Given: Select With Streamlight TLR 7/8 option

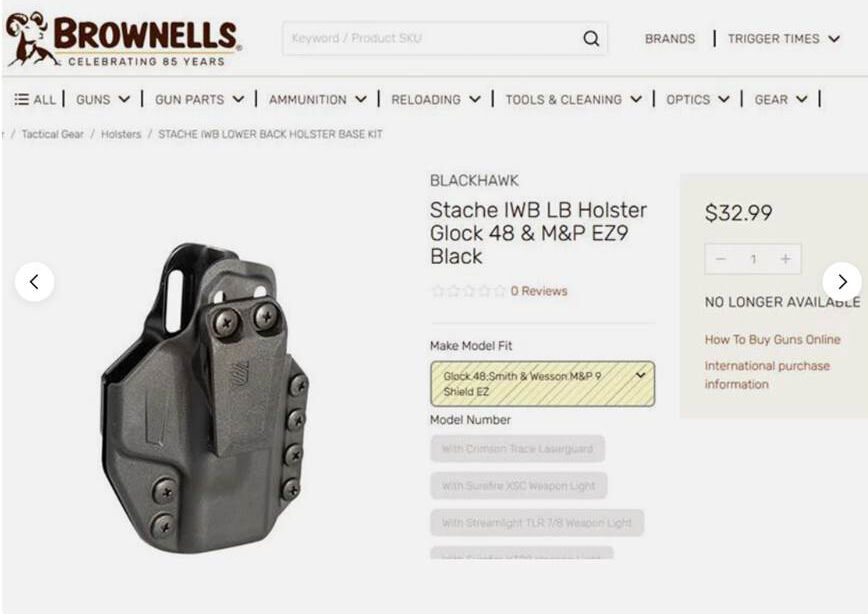Looking at the screenshot, I should [x=537, y=523].
